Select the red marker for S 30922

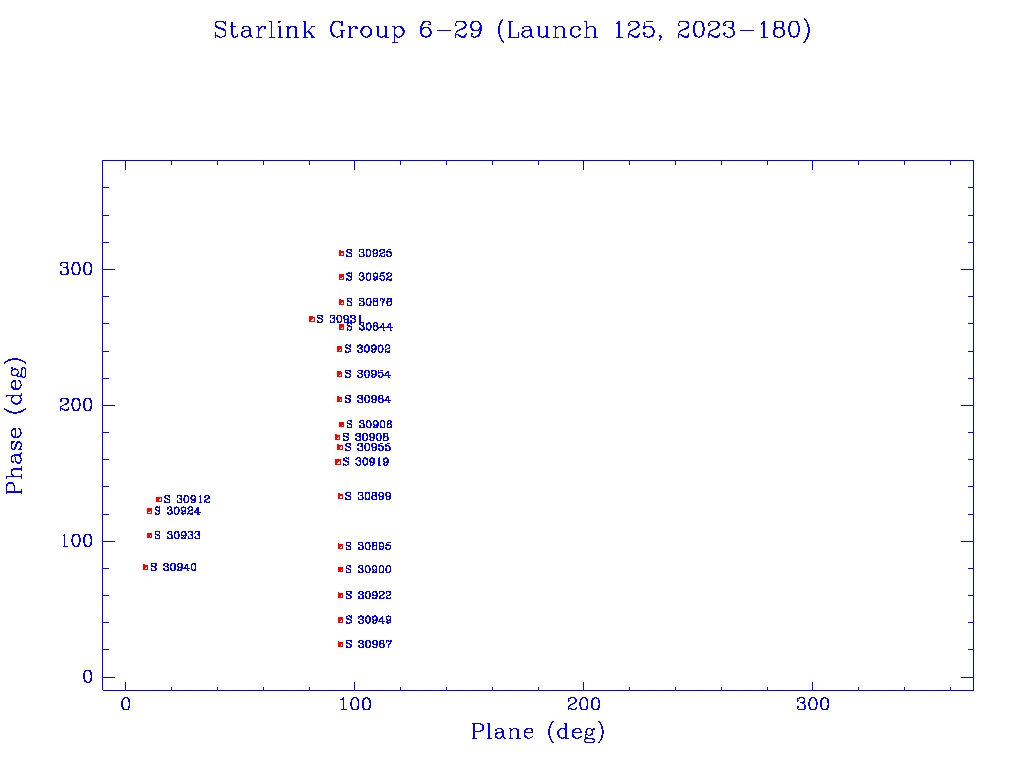click(340, 596)
